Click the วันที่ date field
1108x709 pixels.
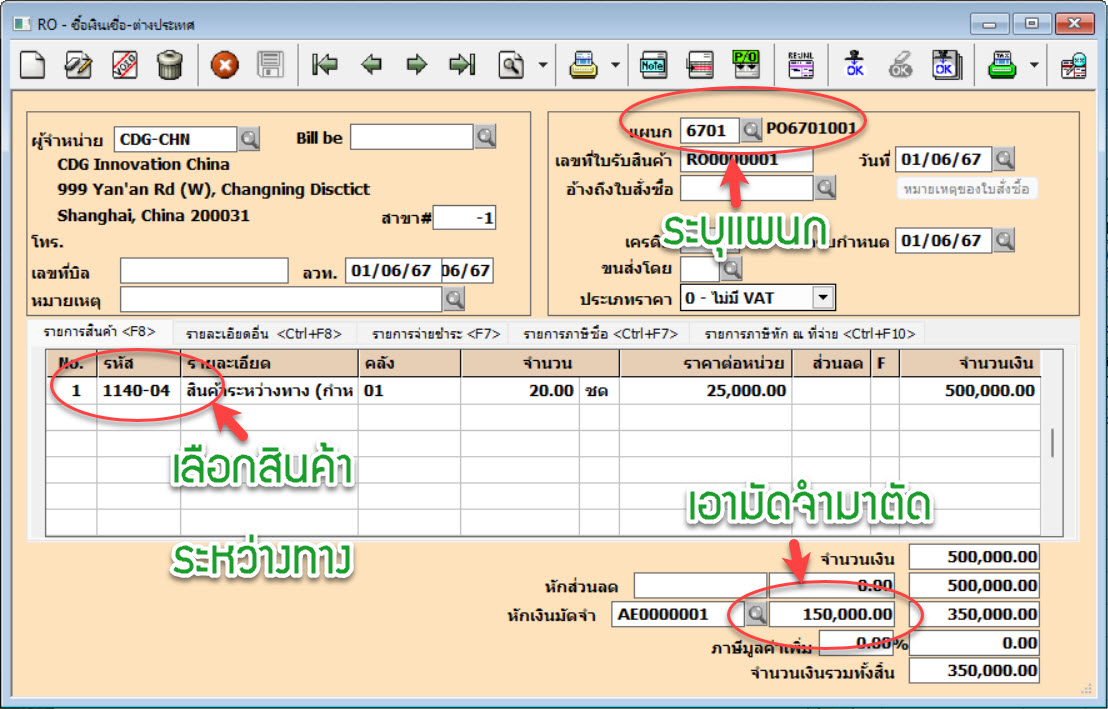(x=943, y=159)
